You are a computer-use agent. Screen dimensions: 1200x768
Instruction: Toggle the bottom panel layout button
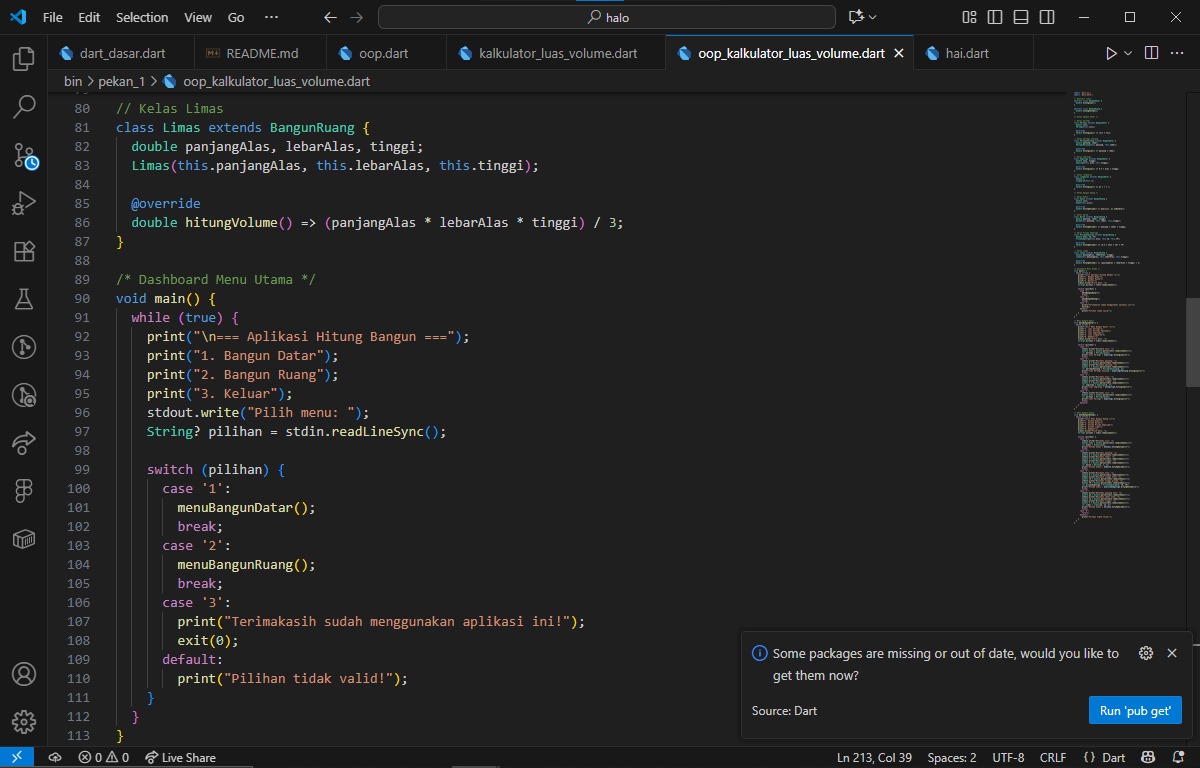(1021, 17)
